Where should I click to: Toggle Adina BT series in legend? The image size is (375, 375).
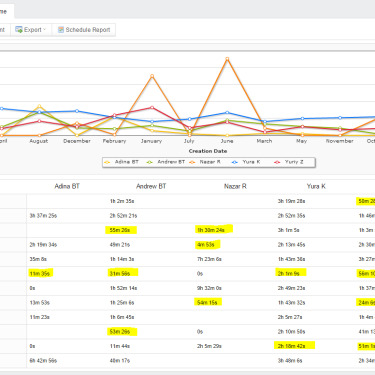click(x=121, y=162)
